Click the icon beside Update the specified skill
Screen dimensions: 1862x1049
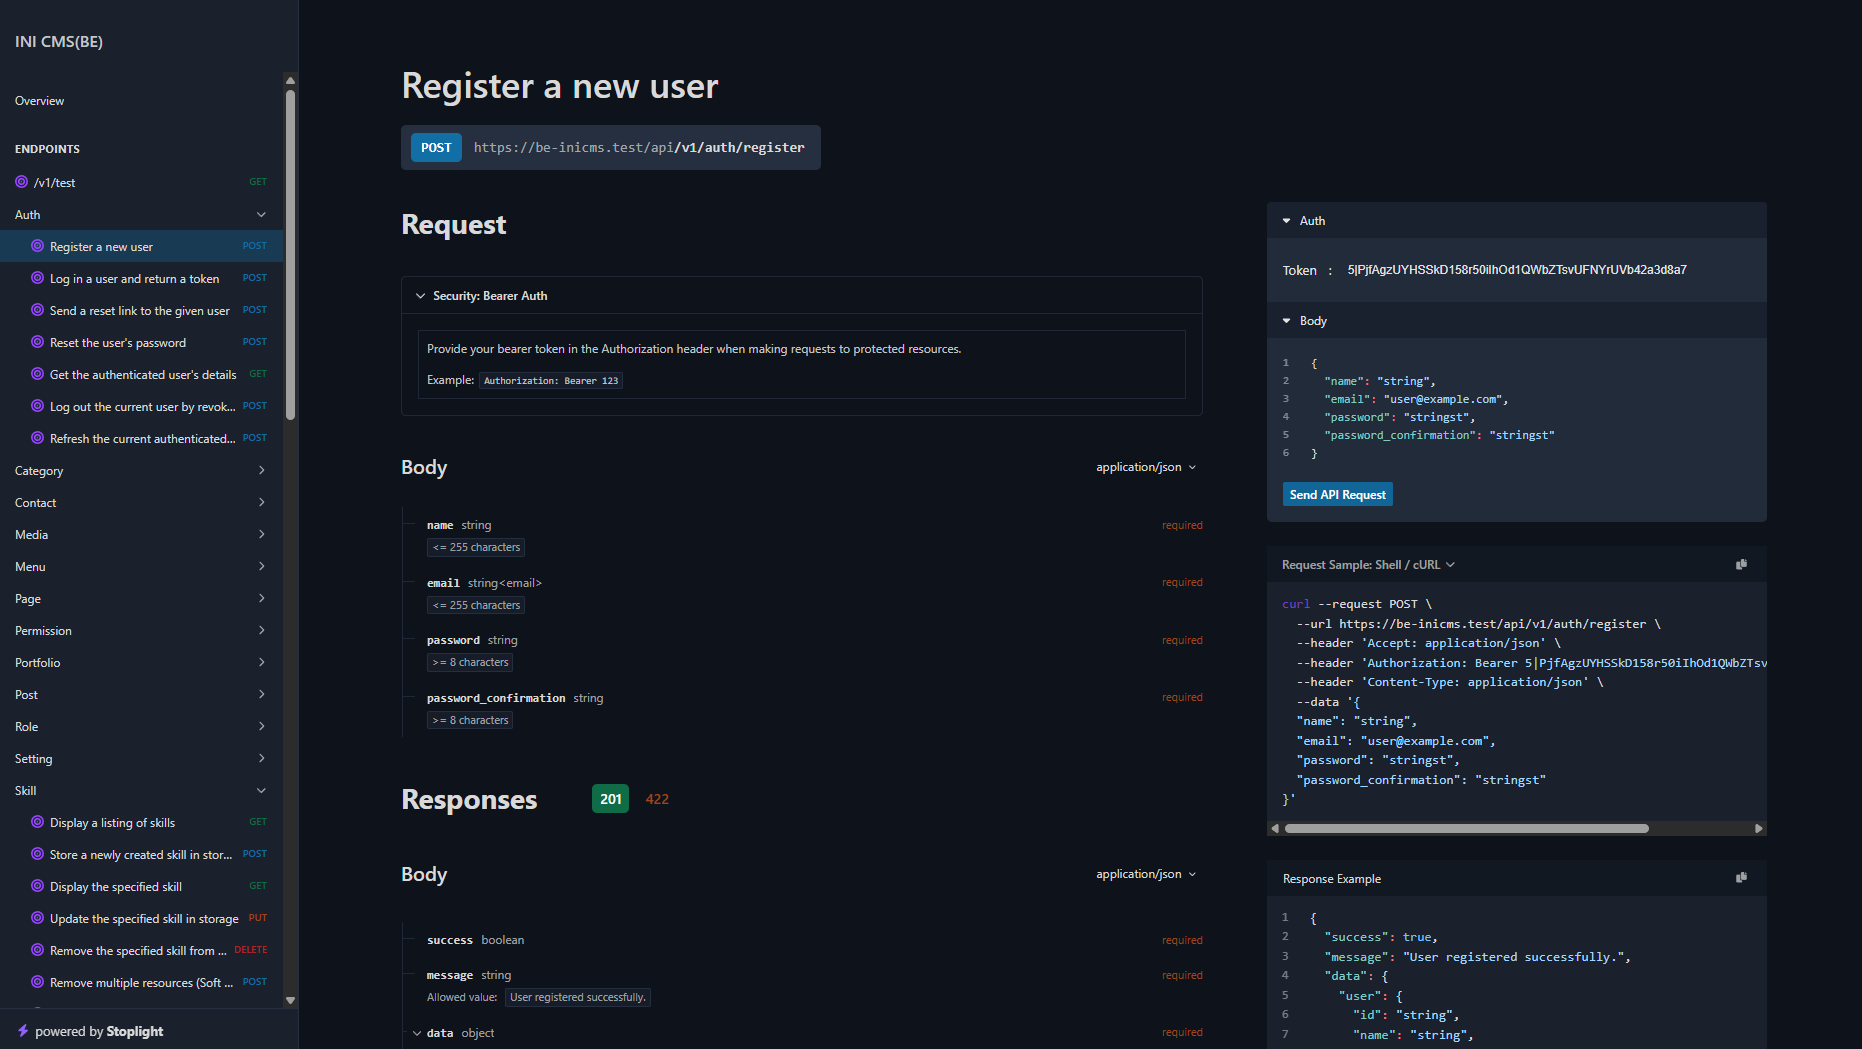tap(37, 918)
